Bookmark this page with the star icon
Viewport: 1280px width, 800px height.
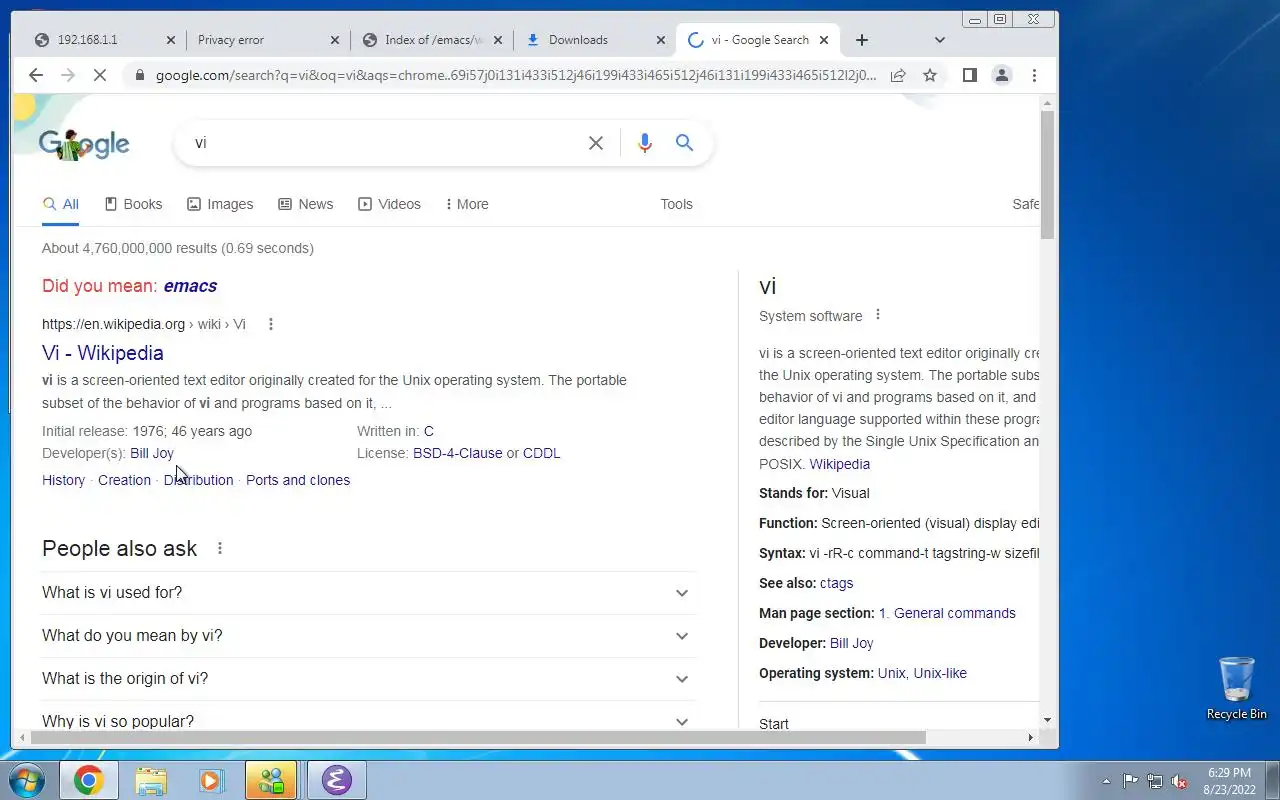pos(930,75)
